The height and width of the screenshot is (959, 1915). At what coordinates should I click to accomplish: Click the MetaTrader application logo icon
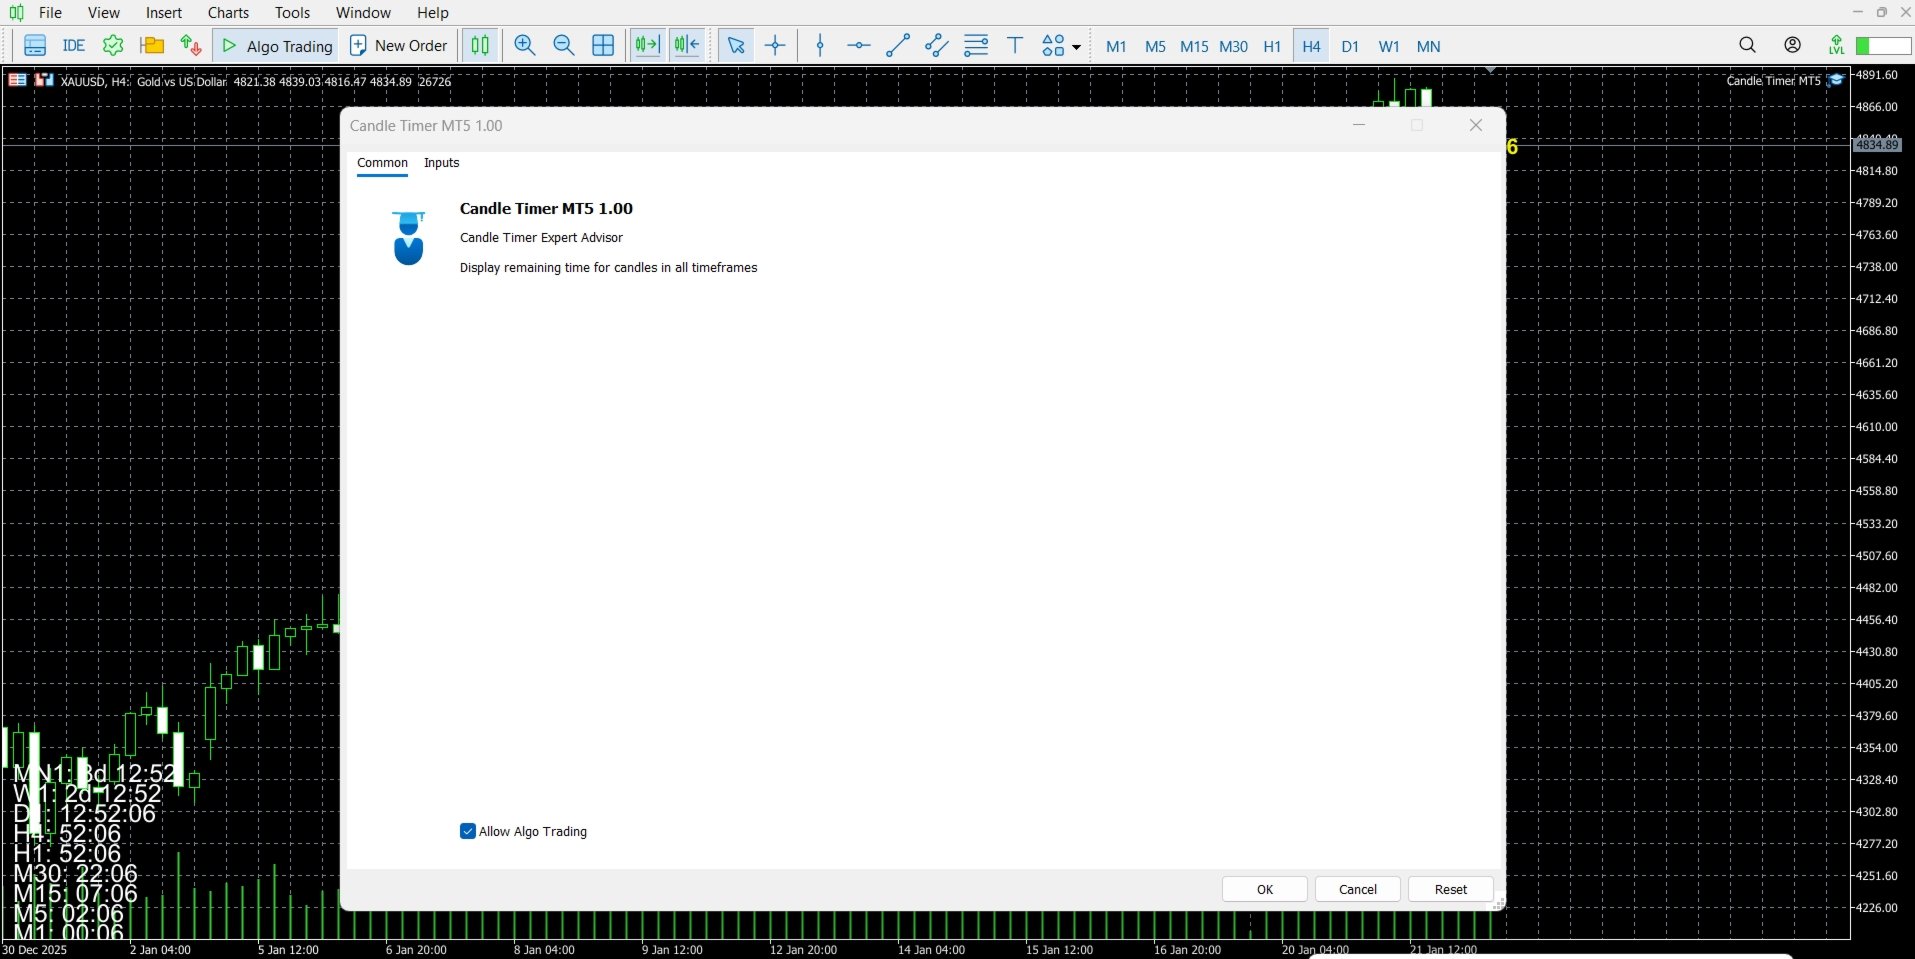16,13
